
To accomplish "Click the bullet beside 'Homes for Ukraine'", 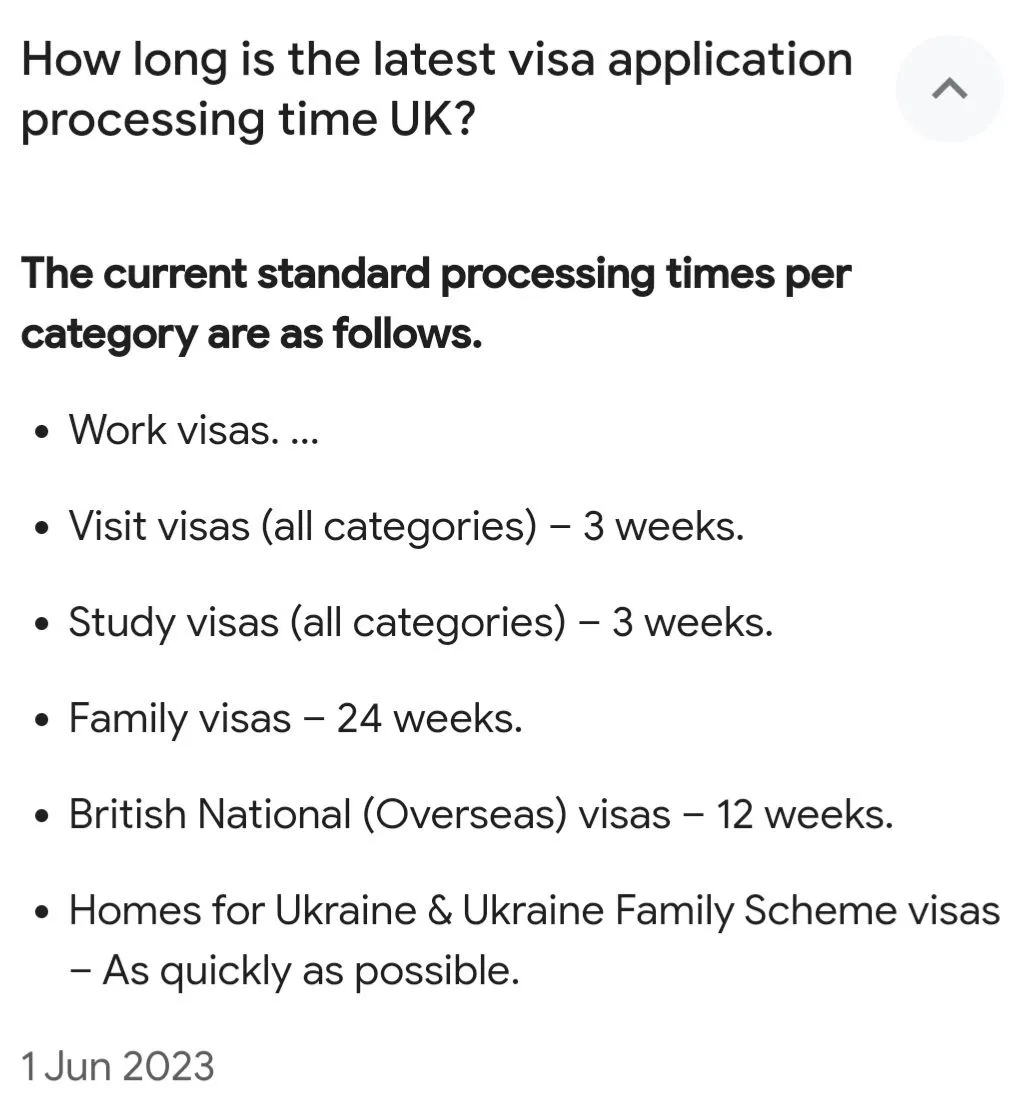I will (x=41, y=913).
